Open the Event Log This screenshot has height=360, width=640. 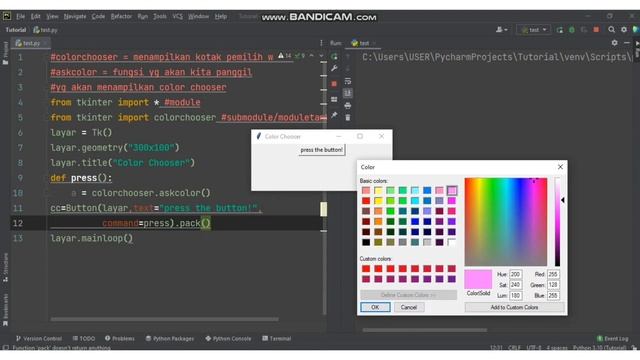click(x=613, y=339)
